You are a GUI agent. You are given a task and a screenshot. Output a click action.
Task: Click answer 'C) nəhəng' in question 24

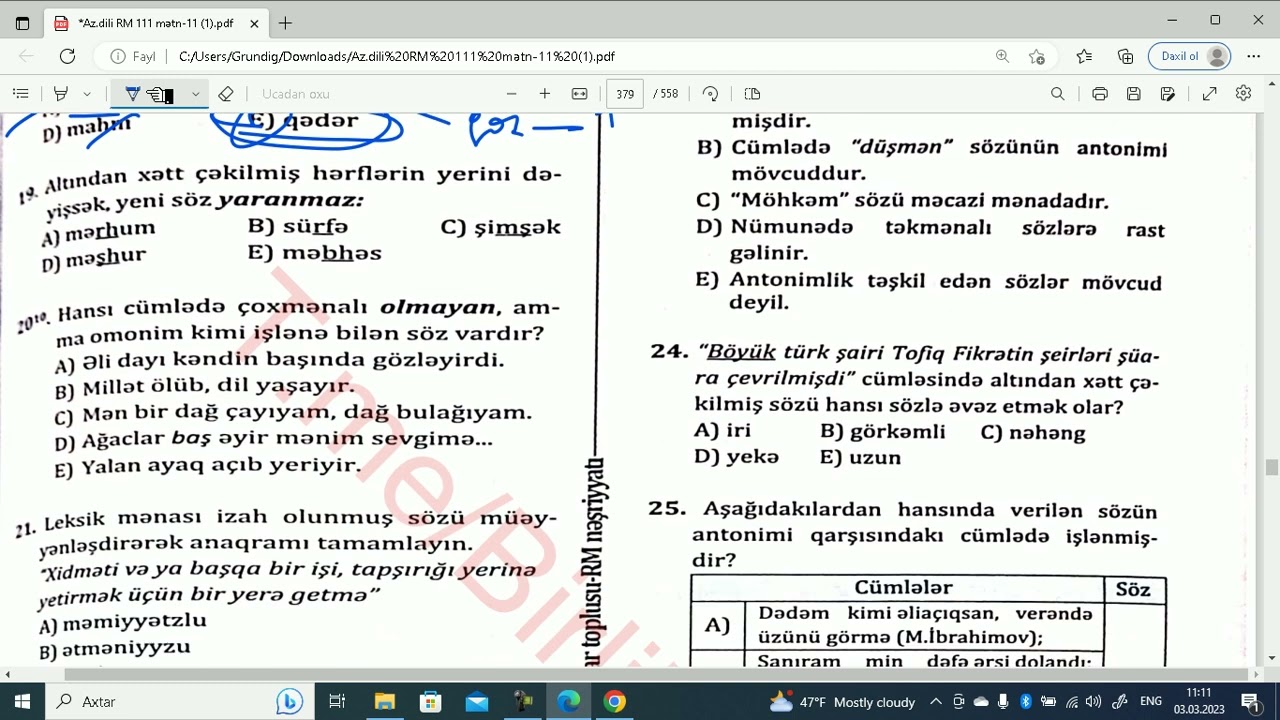(1033, 433)
